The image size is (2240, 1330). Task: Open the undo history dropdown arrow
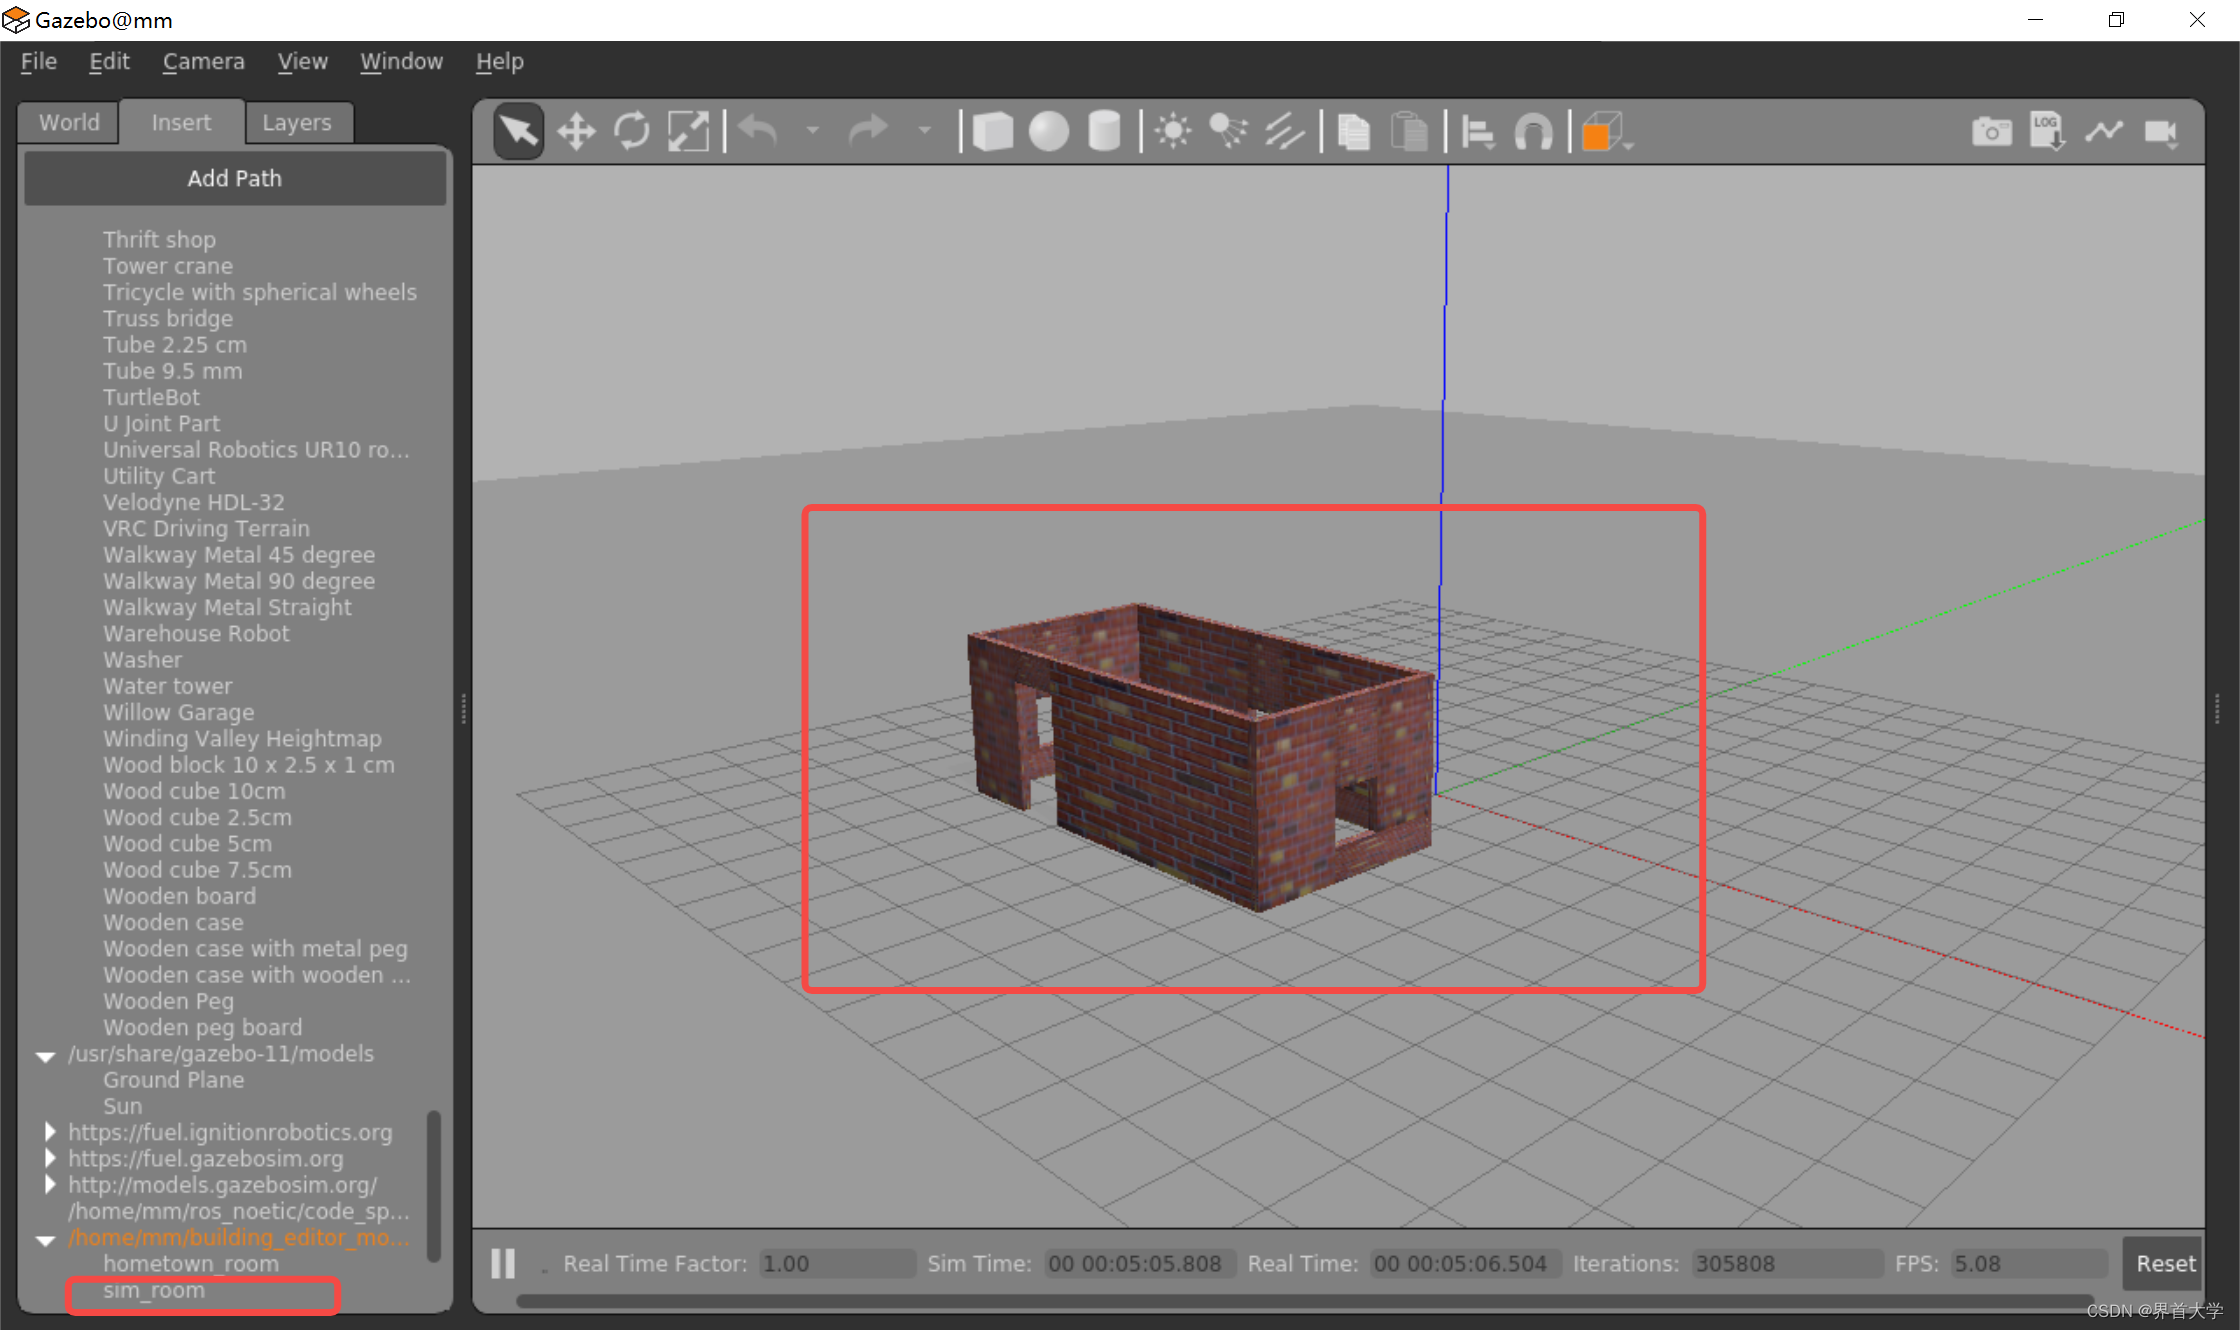812,131
